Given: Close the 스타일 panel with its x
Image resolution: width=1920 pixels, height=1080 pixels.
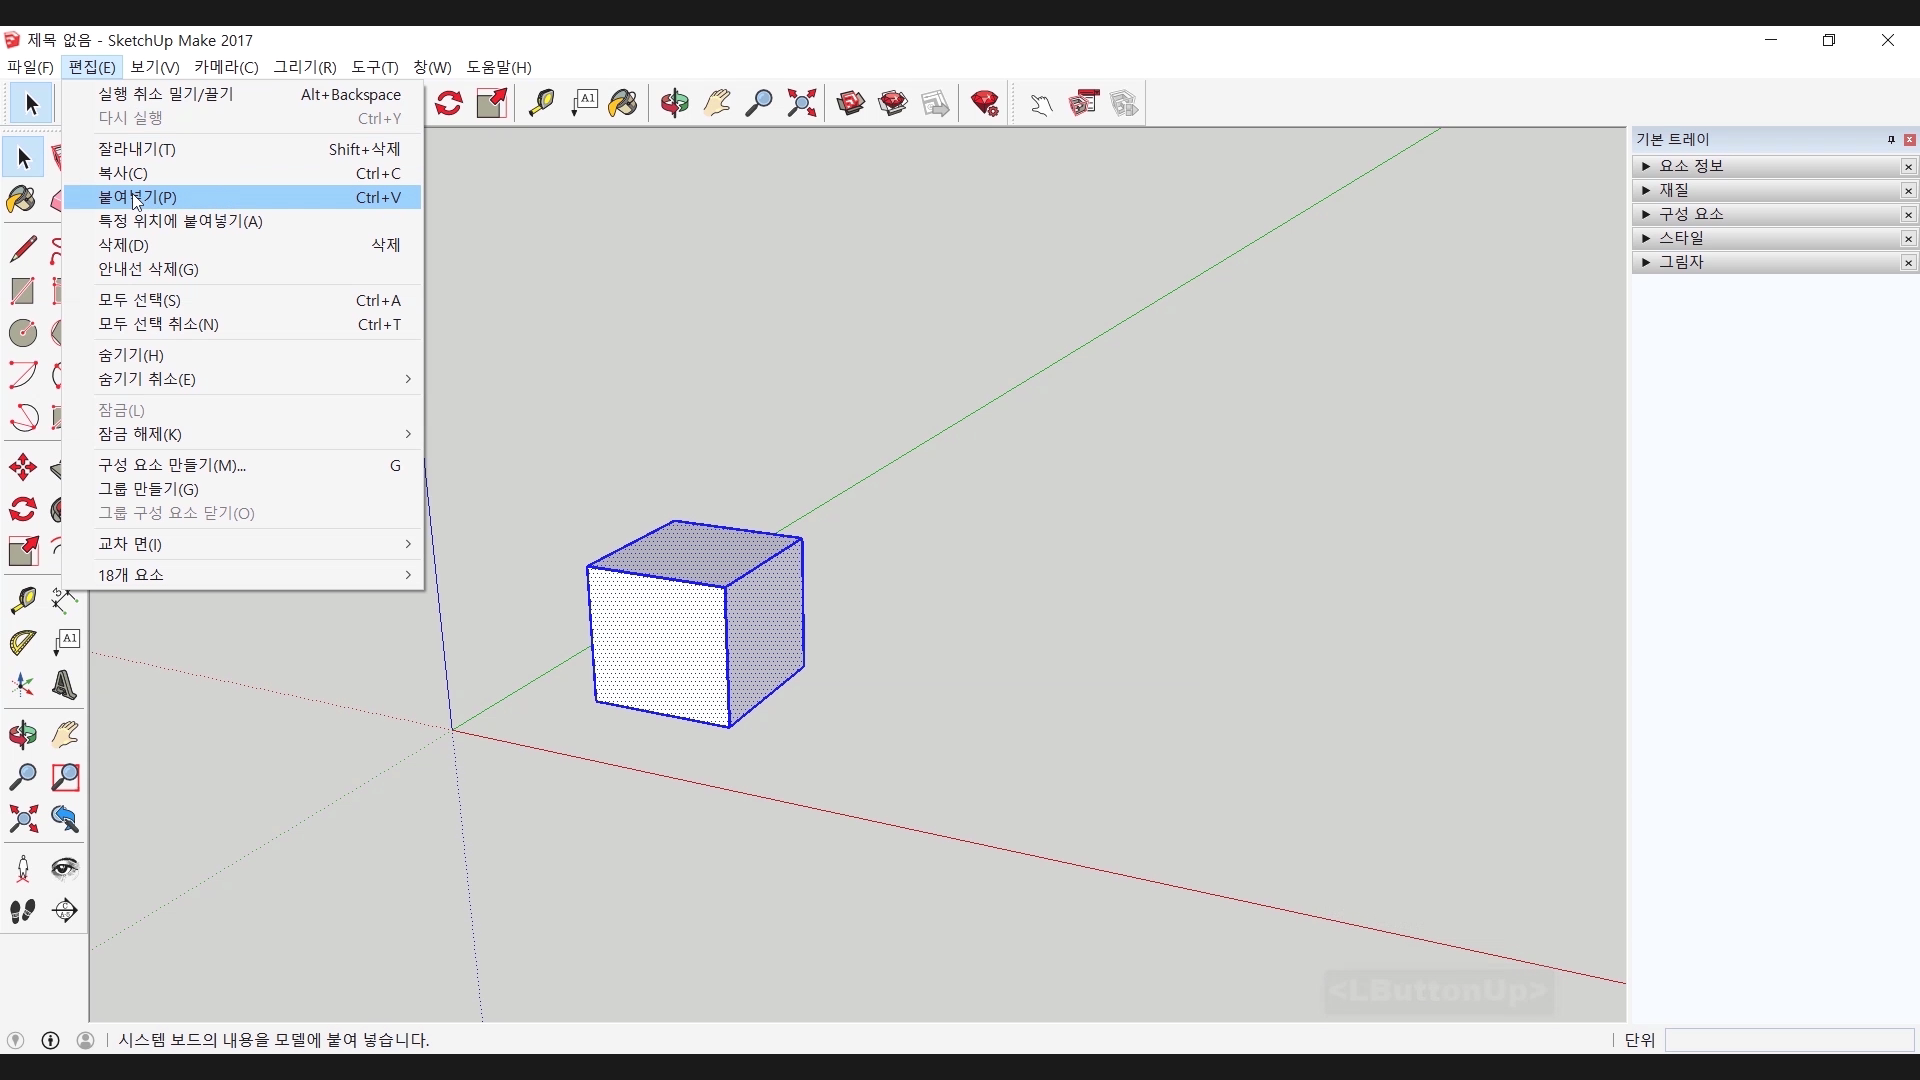Looking at the screenshot, I should 1908,239.
